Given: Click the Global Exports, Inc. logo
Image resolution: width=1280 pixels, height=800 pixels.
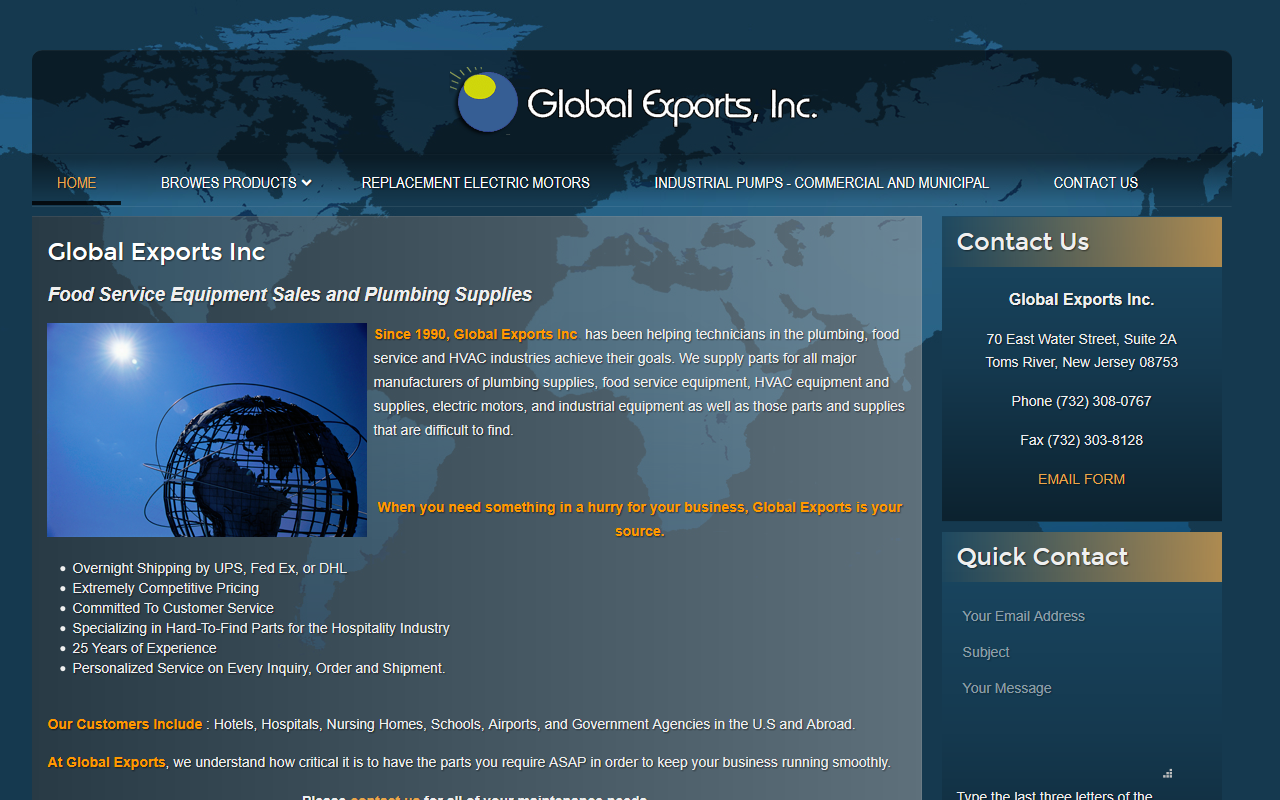Looking at the screenshot, I should coord(633,102).
